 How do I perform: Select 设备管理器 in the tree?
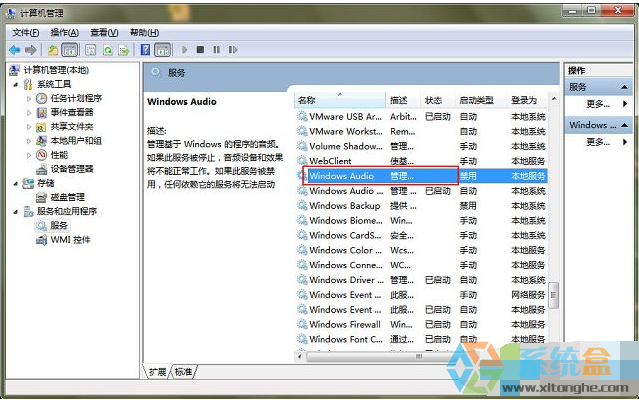[x=72, y=169]
